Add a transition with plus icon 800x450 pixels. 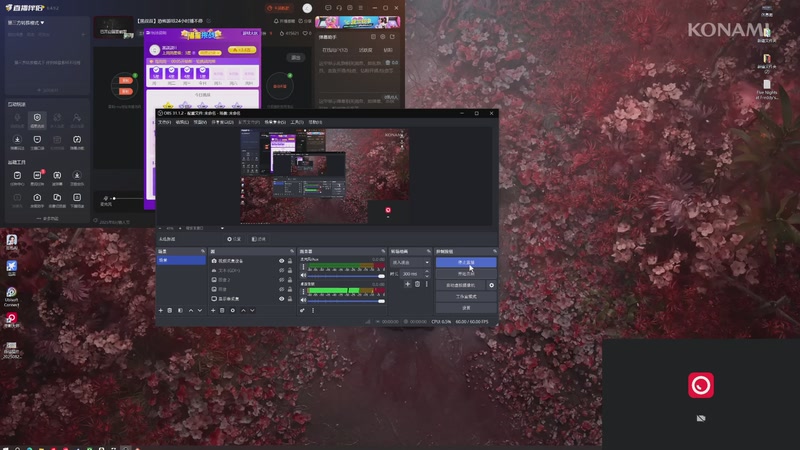(408, 284)
